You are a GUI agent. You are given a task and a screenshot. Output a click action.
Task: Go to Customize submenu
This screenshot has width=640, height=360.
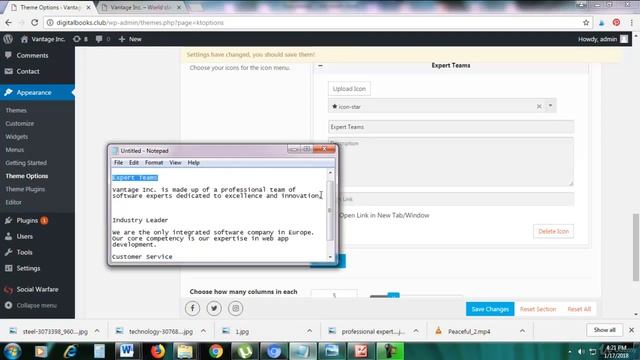point(20,123)
